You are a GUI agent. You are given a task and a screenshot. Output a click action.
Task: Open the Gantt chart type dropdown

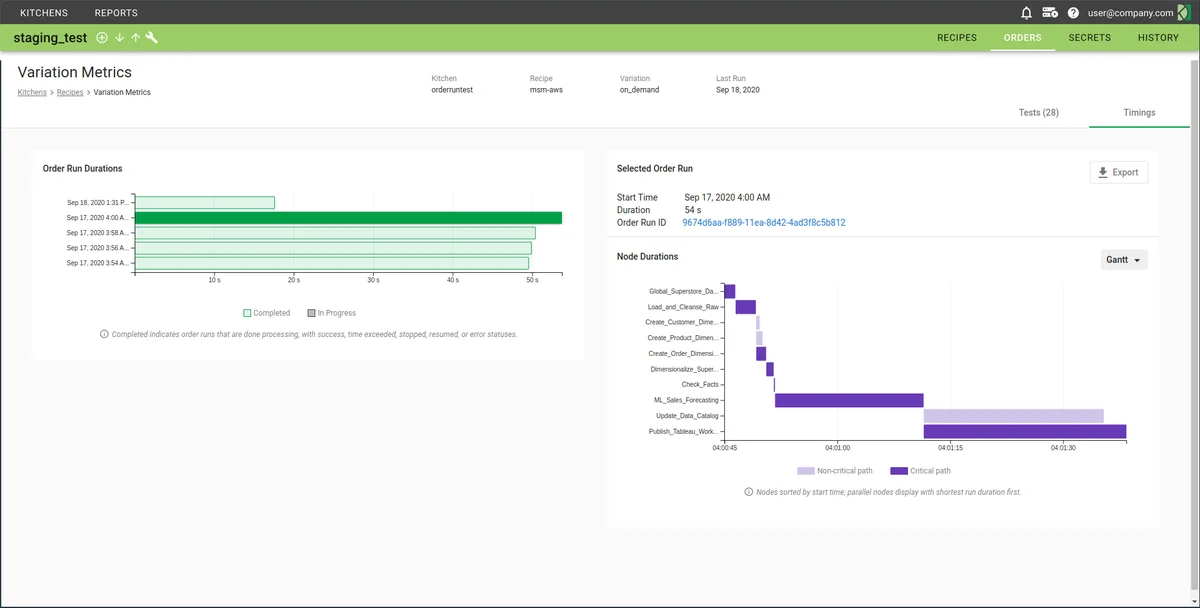point(1123,260)
